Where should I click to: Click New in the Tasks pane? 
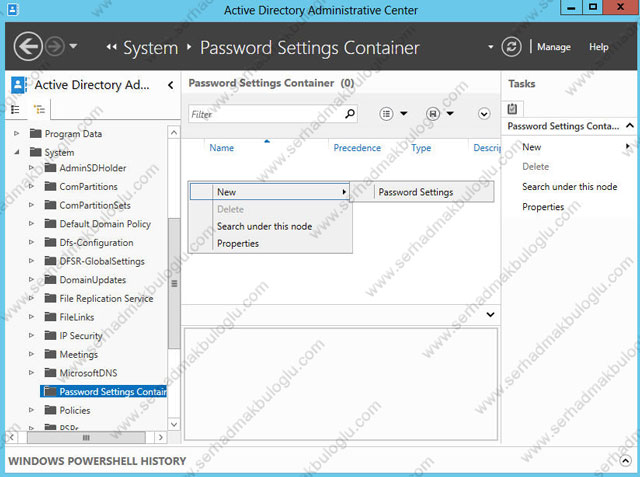coord(531,147)
